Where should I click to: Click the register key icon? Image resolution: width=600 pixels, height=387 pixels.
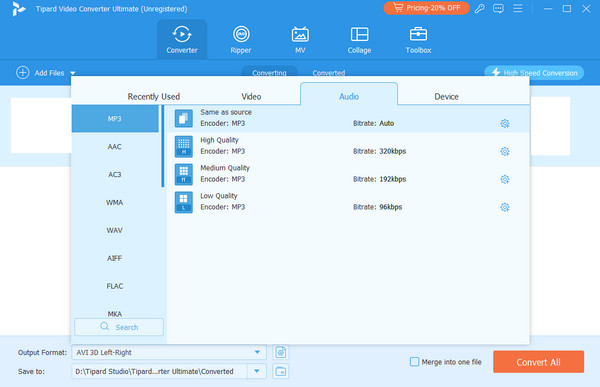479,8
